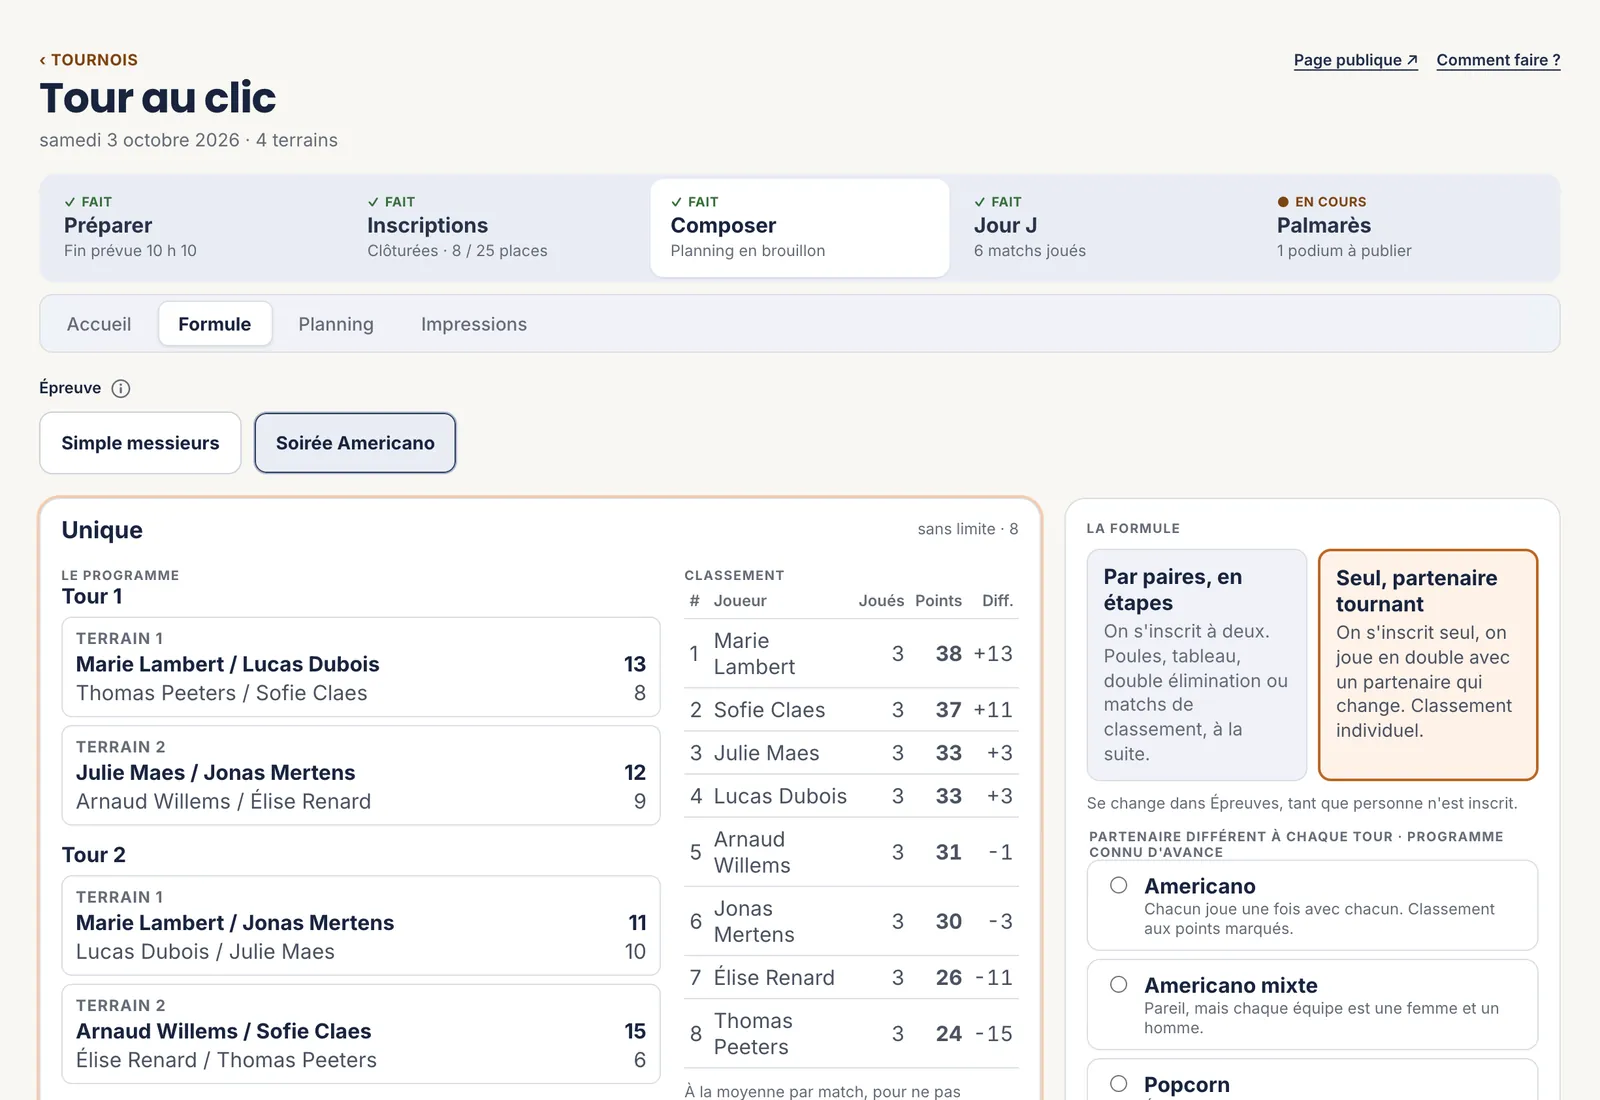Screen dimensions: 1600x1100
Task: Go back via the TOURNOIS breadcrumb
Action: pos(88,60)
